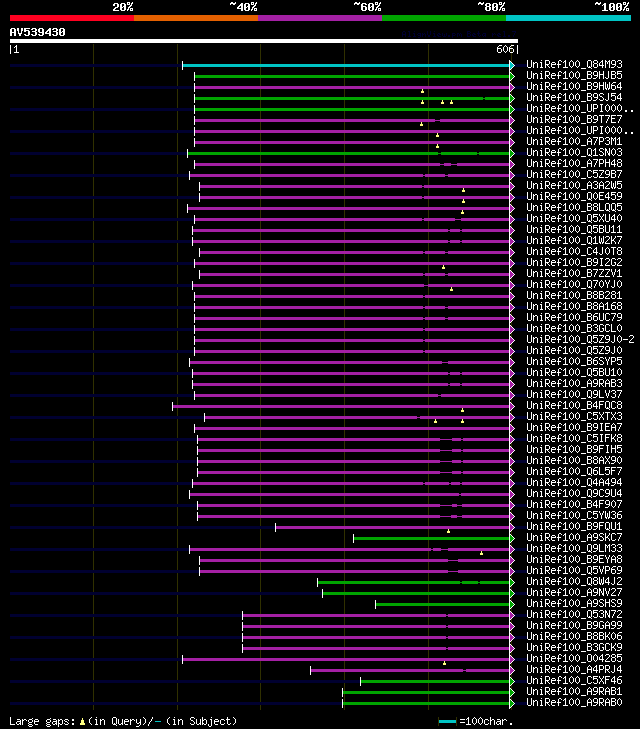The image size is (640, 729).
Task: Click the cyan ~100% identity color band
Action: pos(568,18)
